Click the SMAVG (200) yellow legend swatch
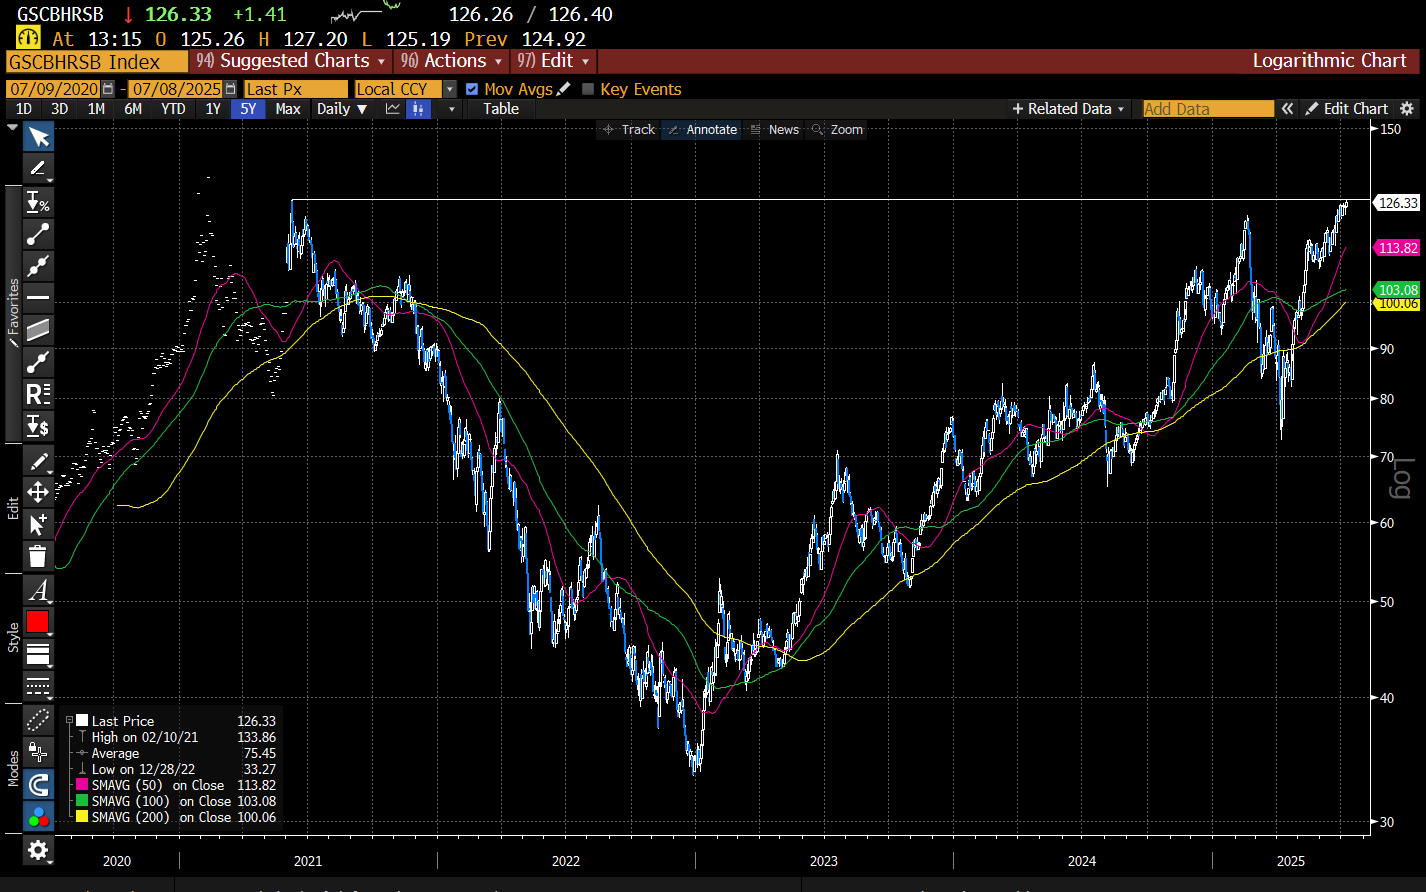Screen dimensions: 1426x892 click(x=82, y=818)
